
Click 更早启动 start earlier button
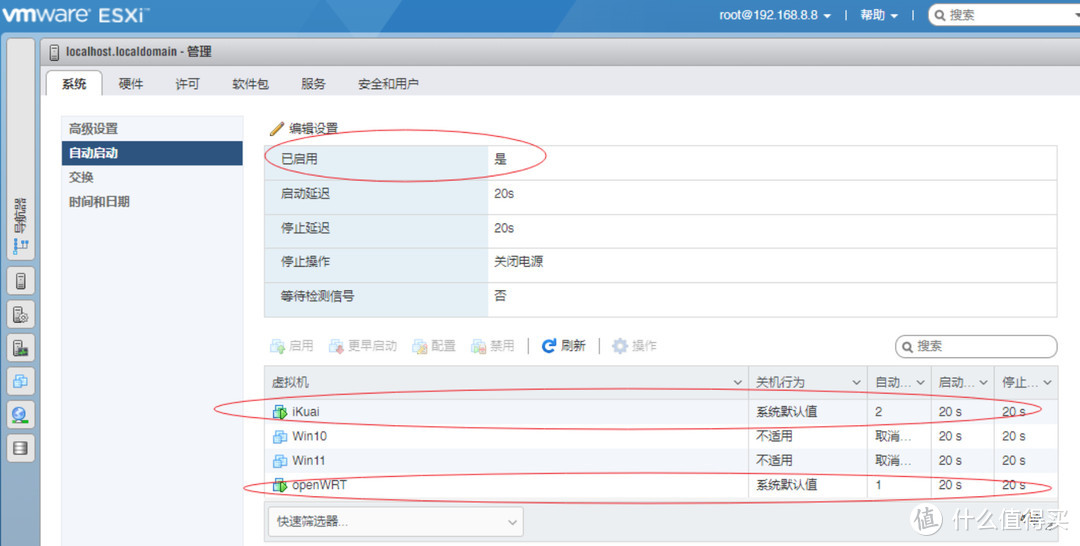click(x=363, y=346)
